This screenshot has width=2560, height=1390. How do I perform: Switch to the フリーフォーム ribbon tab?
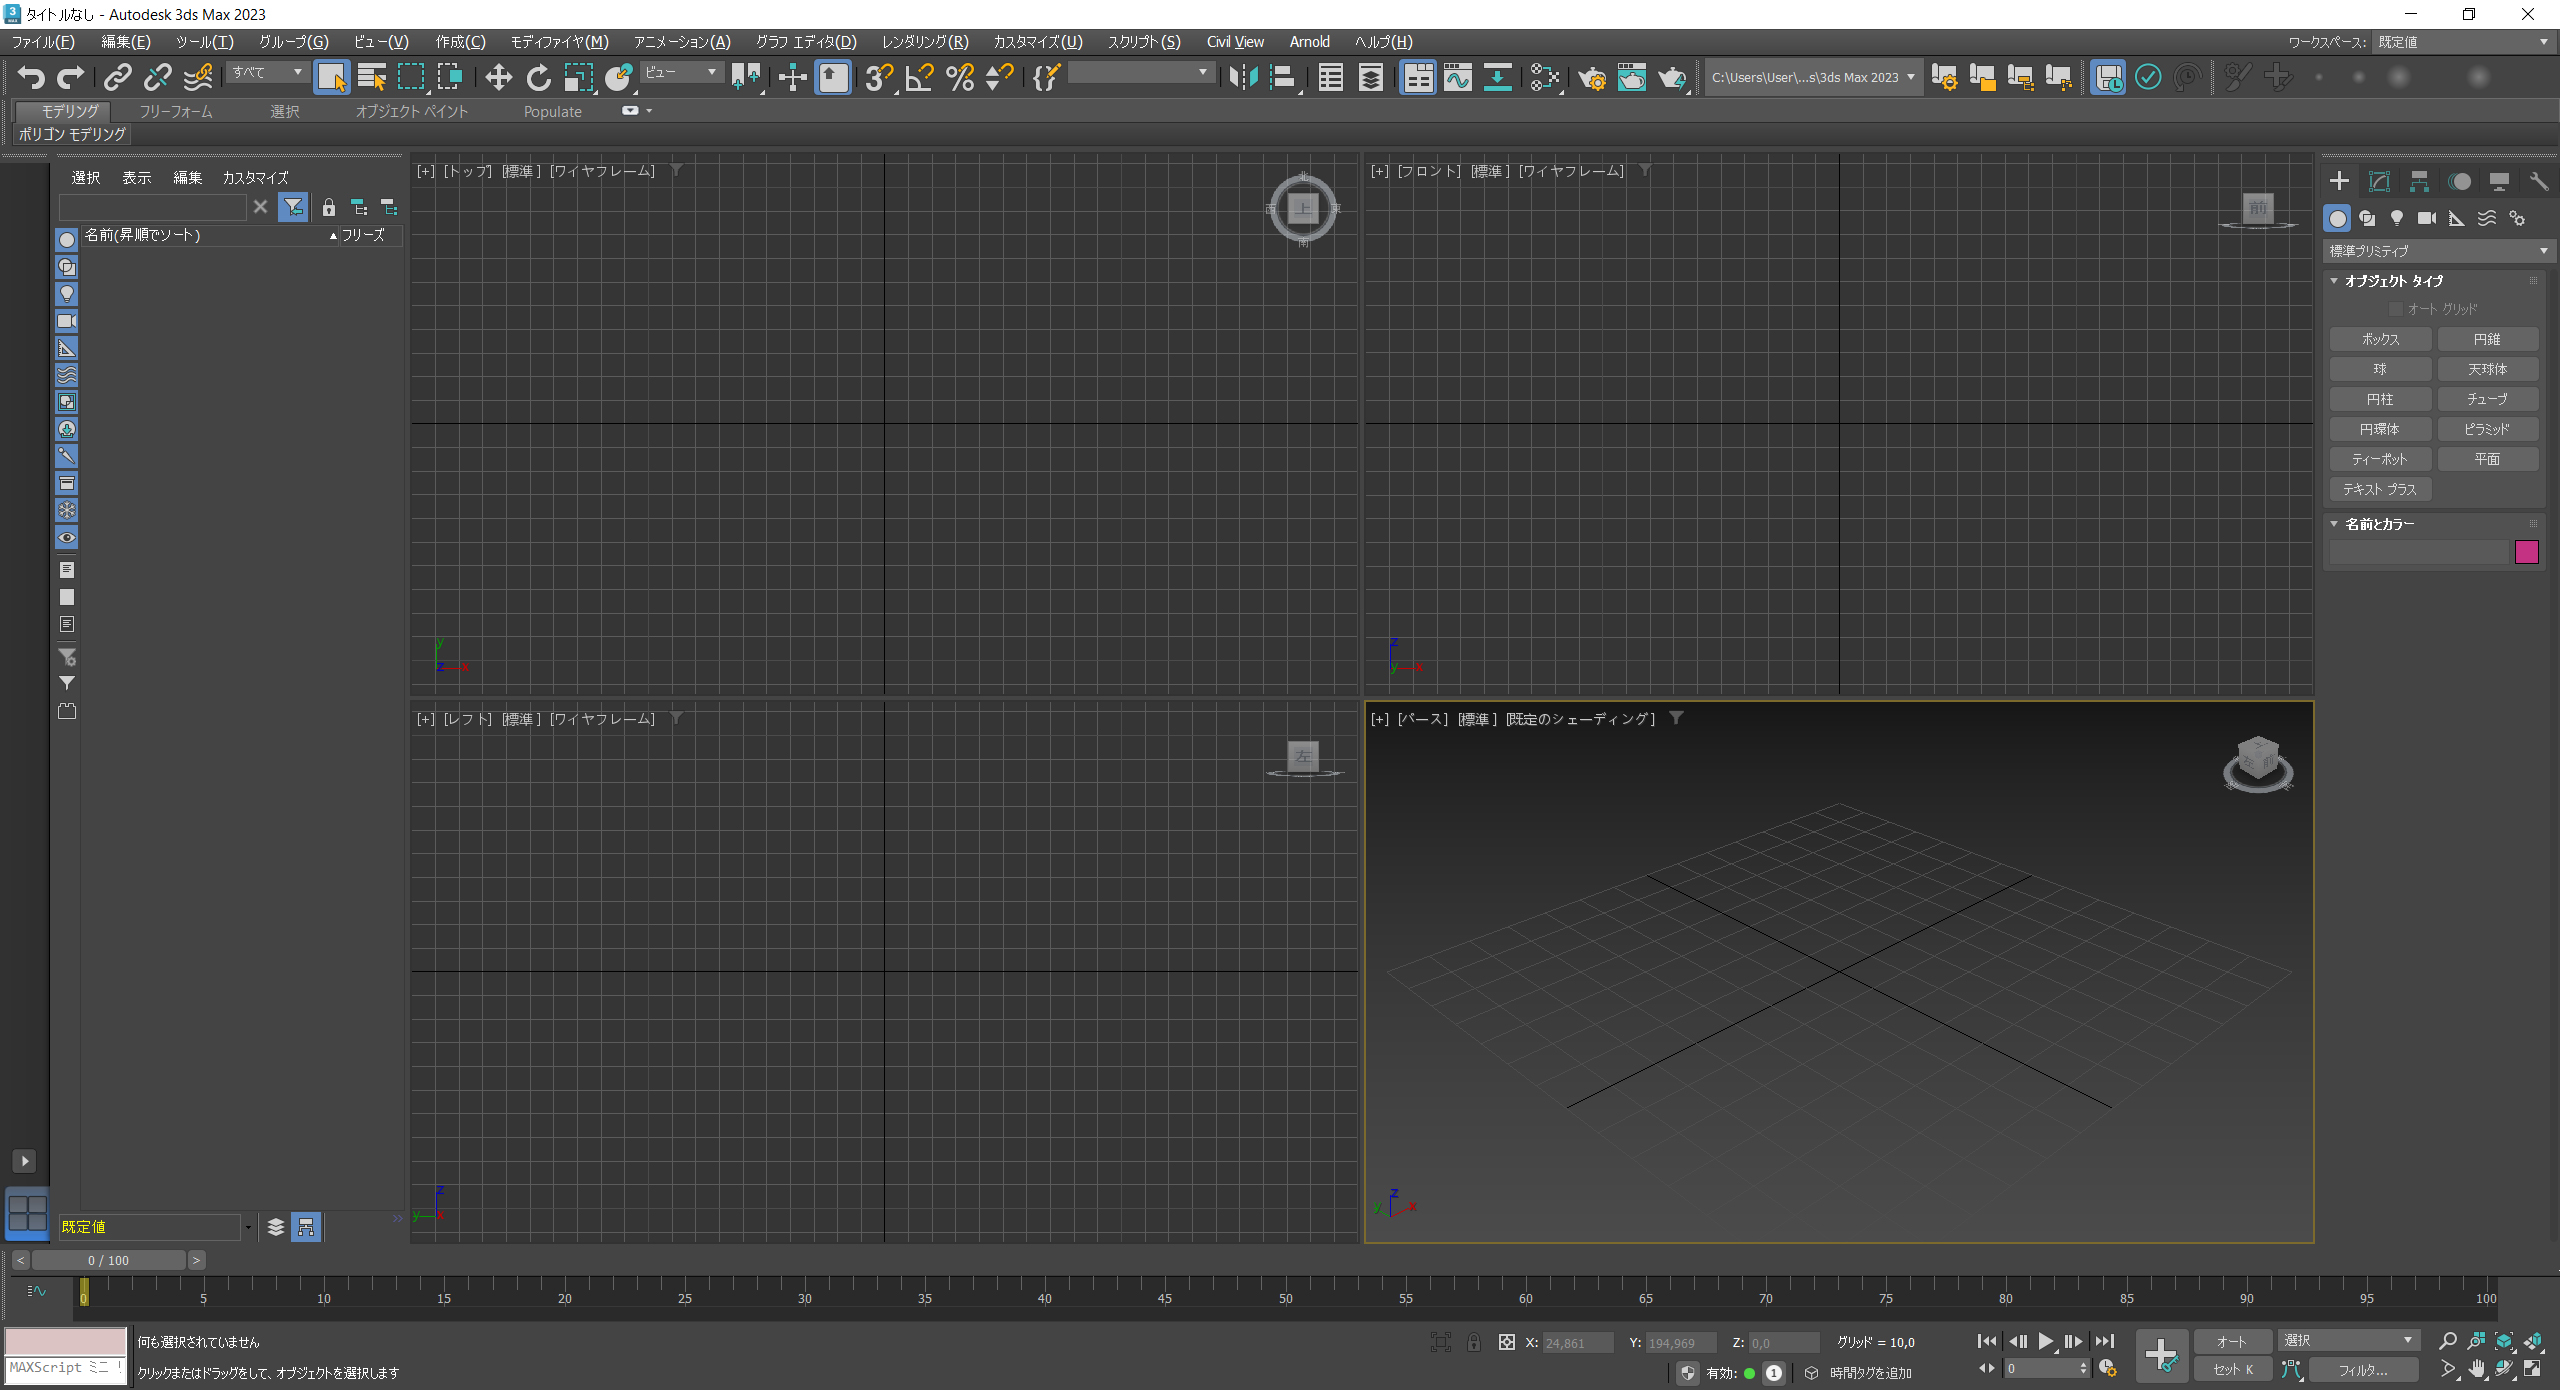coord(176,112)
